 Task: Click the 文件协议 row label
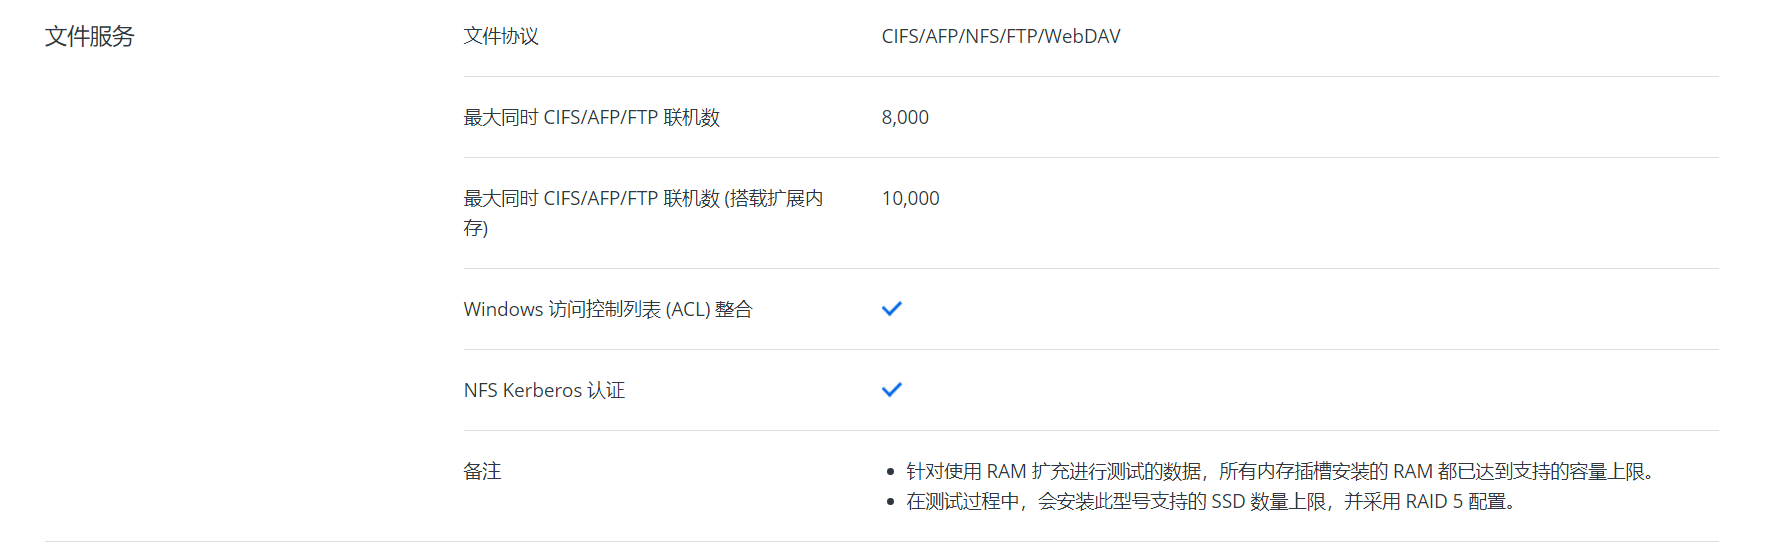(501, 37)
